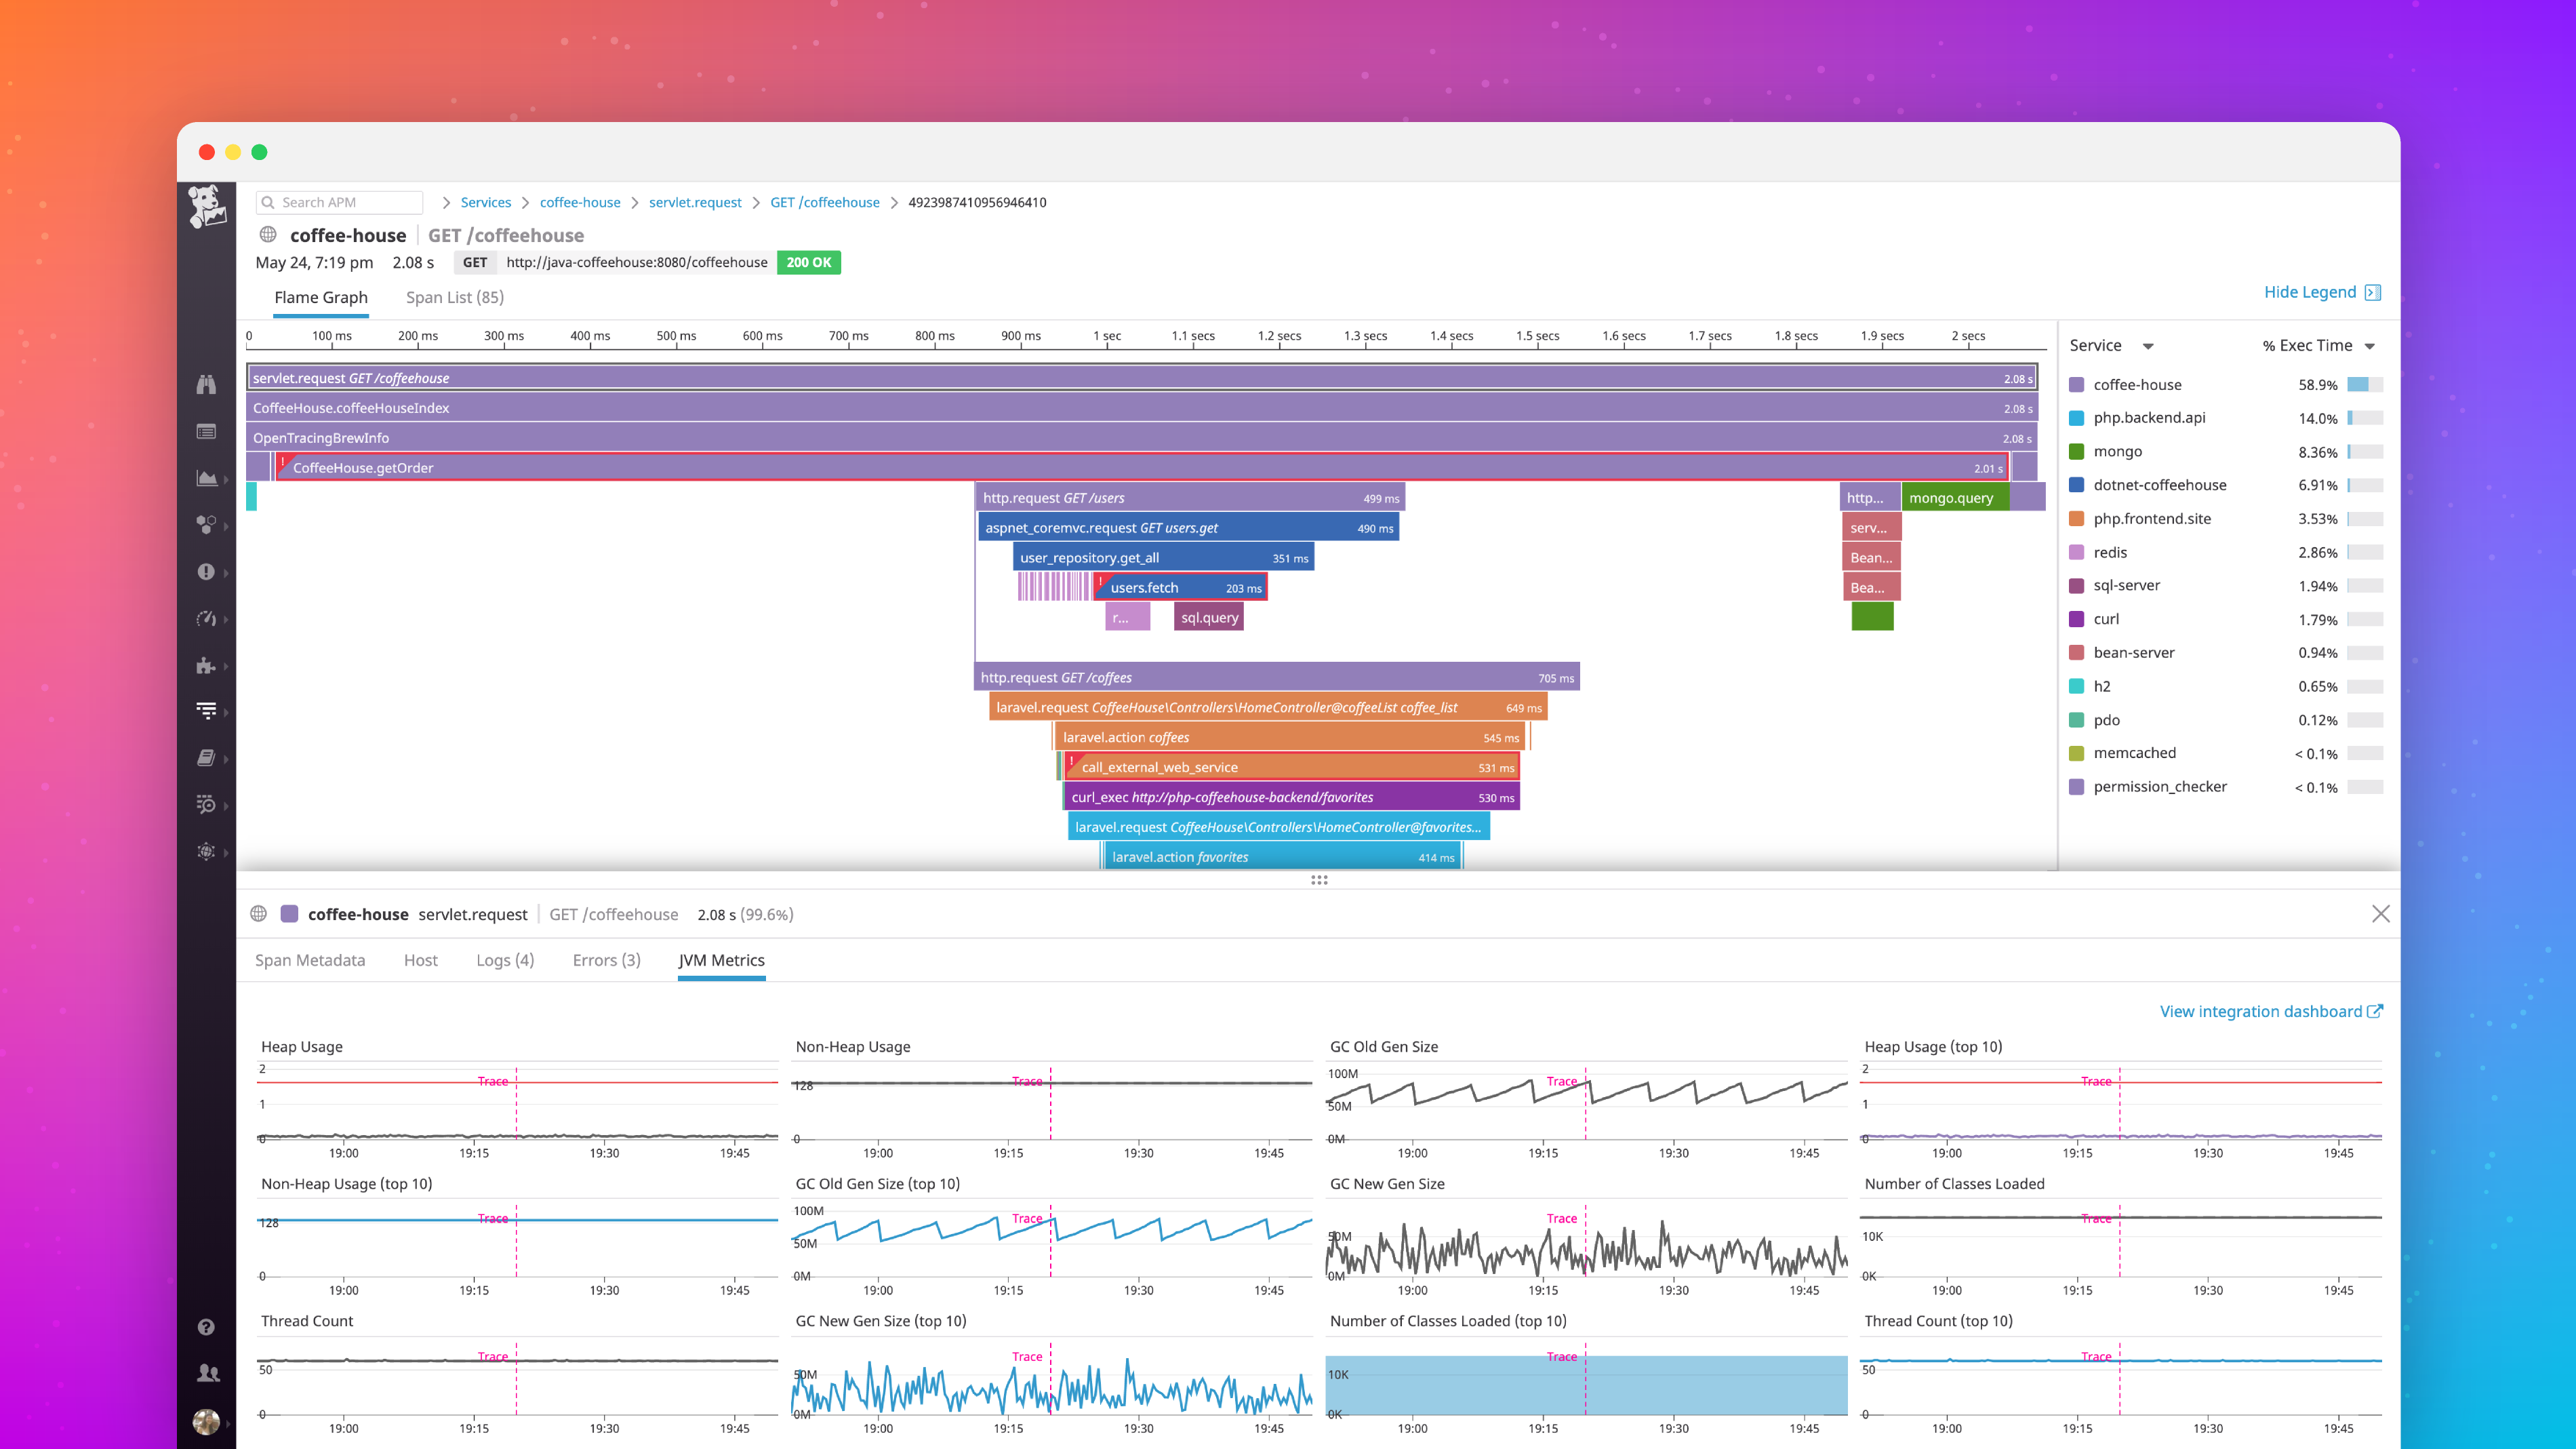Image resolution: width=2576 pixels, height=1449 pixels.
Task: Open Monitors via exclamation mark sidebar icon
Action: [207, 572]
